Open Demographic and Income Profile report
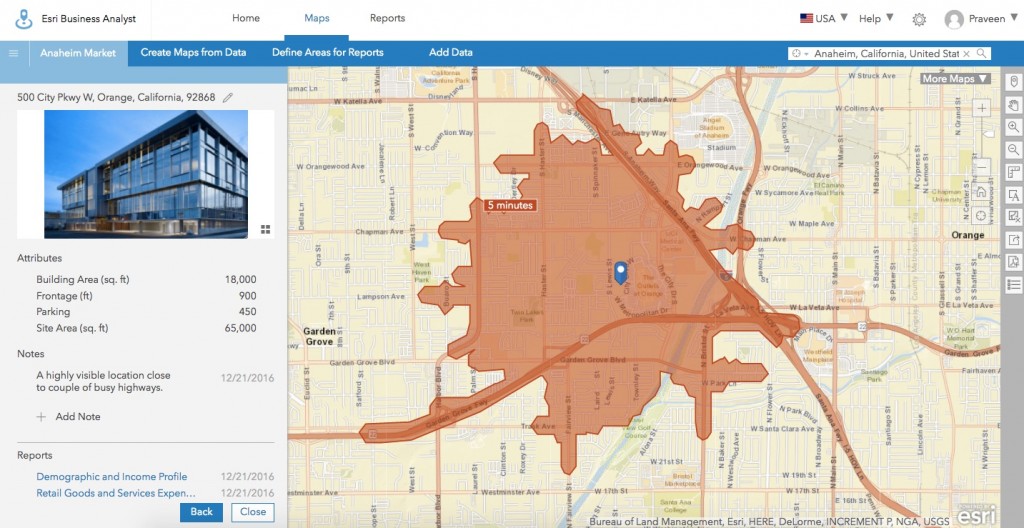Screen dimensions: 1024x528 [112, 476]
